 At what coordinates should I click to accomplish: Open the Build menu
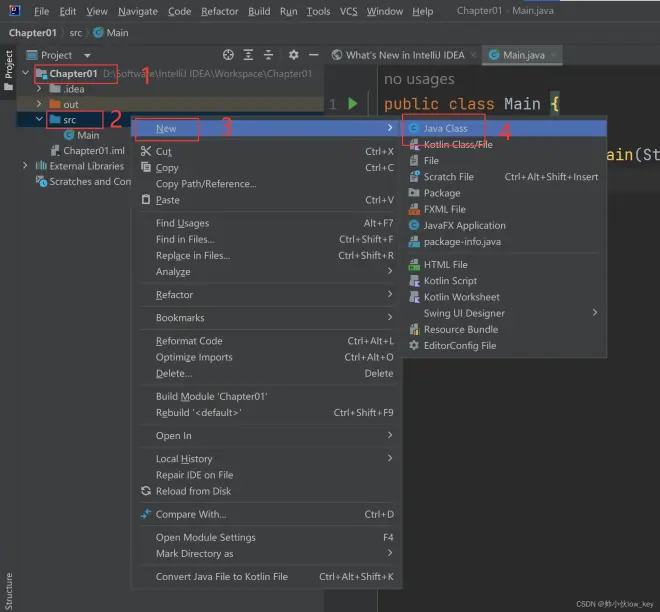[x=259, y=11]
